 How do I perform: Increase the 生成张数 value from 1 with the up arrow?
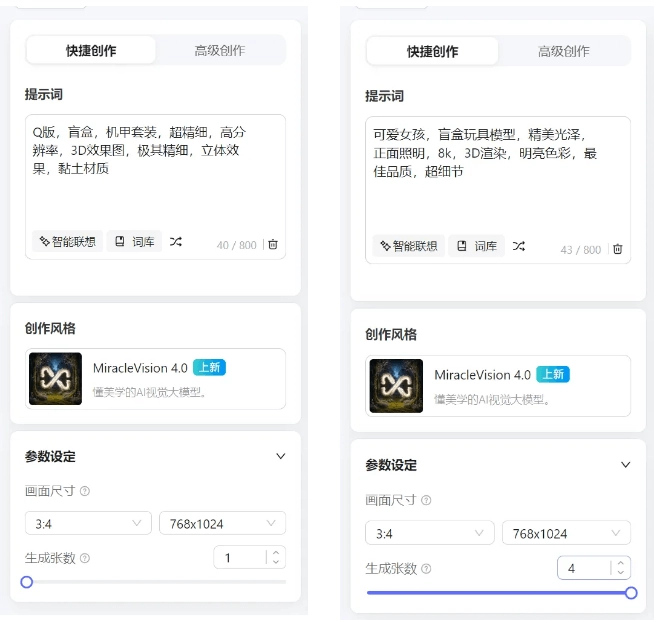coord(277,553)
